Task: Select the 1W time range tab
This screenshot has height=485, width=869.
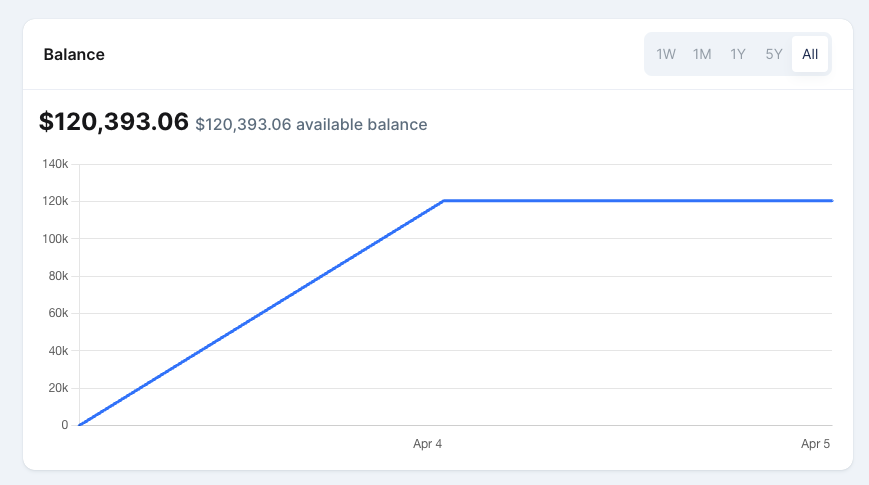Action: (x=666, y=54)
